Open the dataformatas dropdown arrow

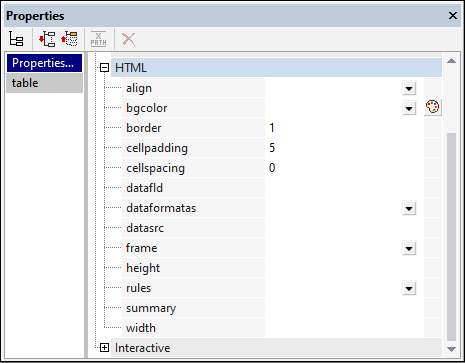point(409,209)
